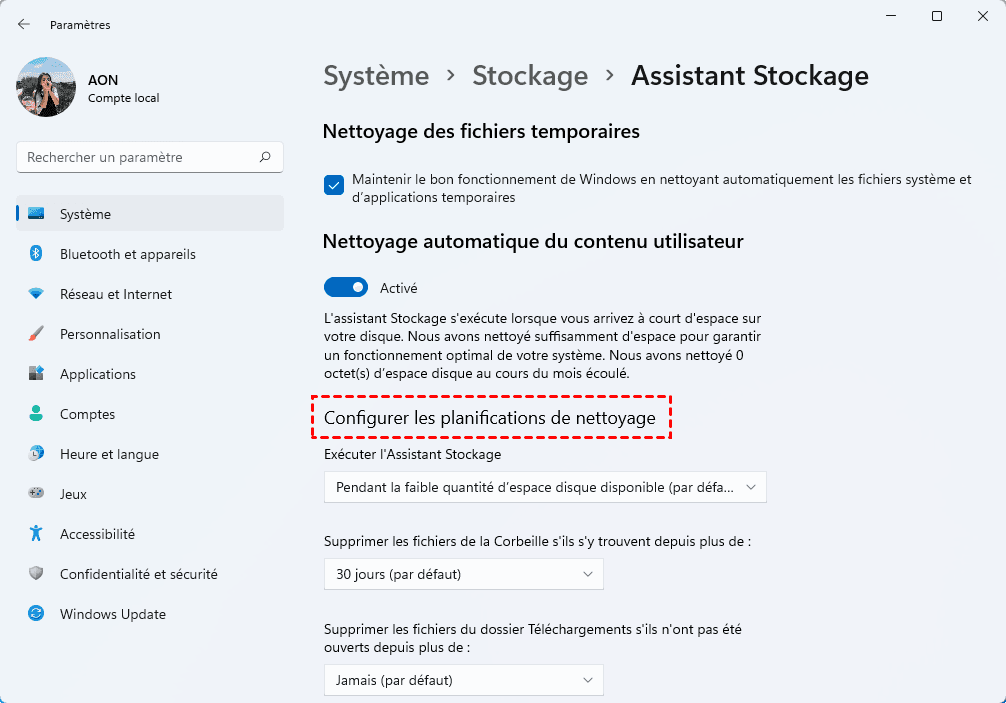The height and width of the screenshot is (703, 1006).
Task: Click the Windows Update sync icon
Action: pyautogui.click(x=36, y=614)
